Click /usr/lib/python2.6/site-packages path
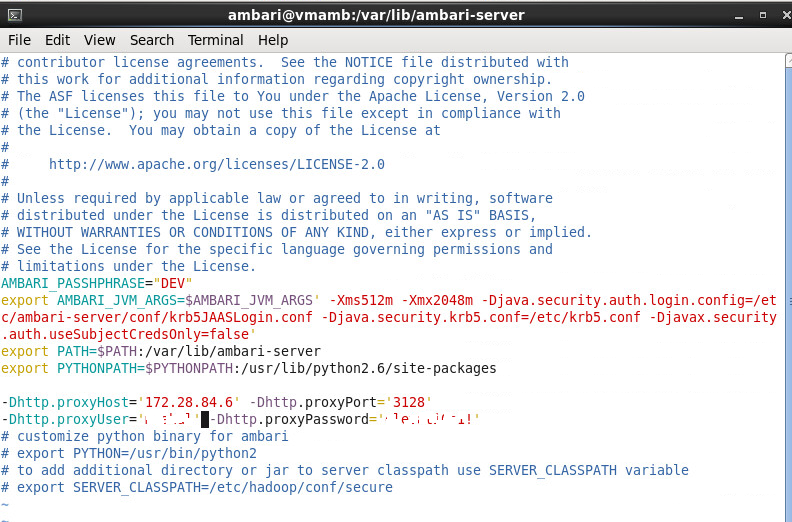792x522 pixels. (369, 368)
